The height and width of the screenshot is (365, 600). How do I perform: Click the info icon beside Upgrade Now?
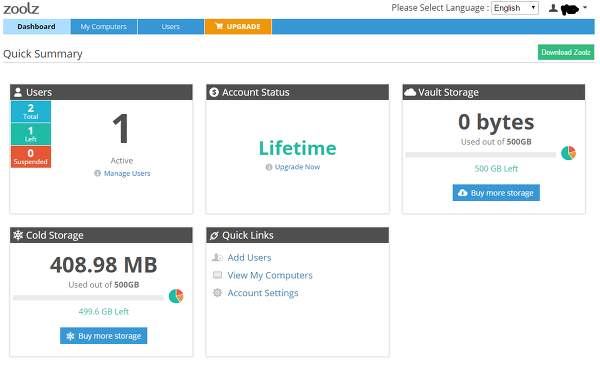pos(269,167)
